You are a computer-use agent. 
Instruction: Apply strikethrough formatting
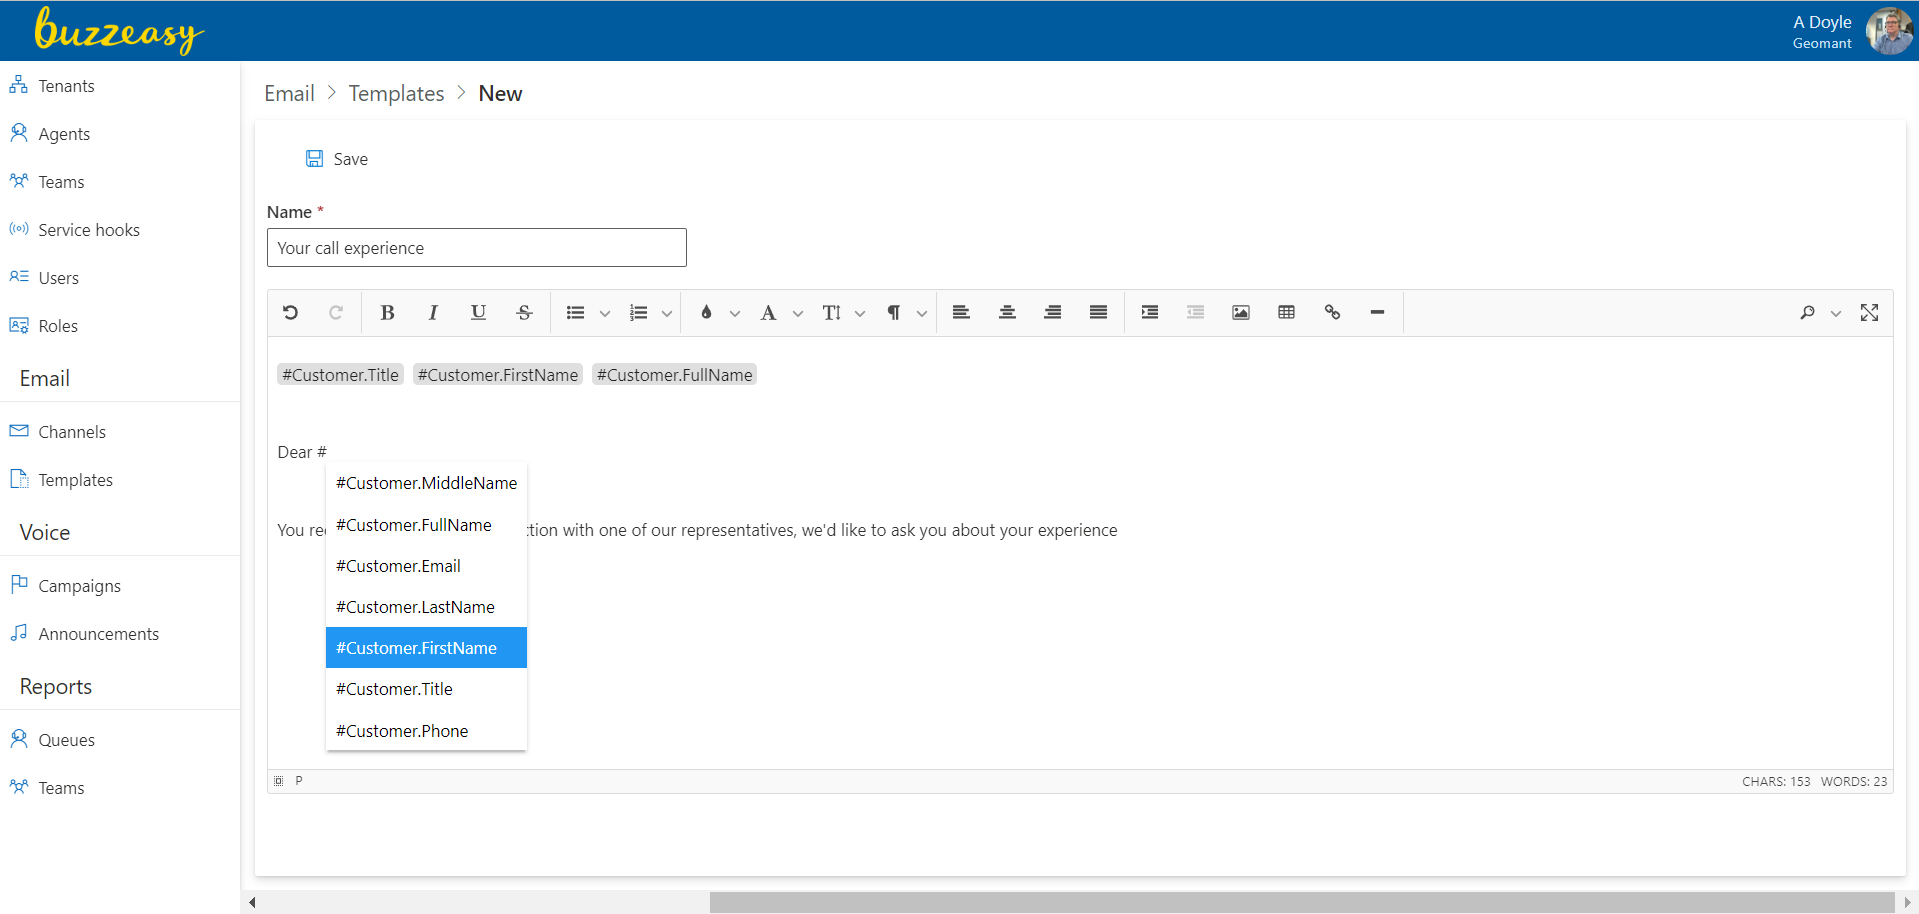pyautogui.click(x=524, y=312)
